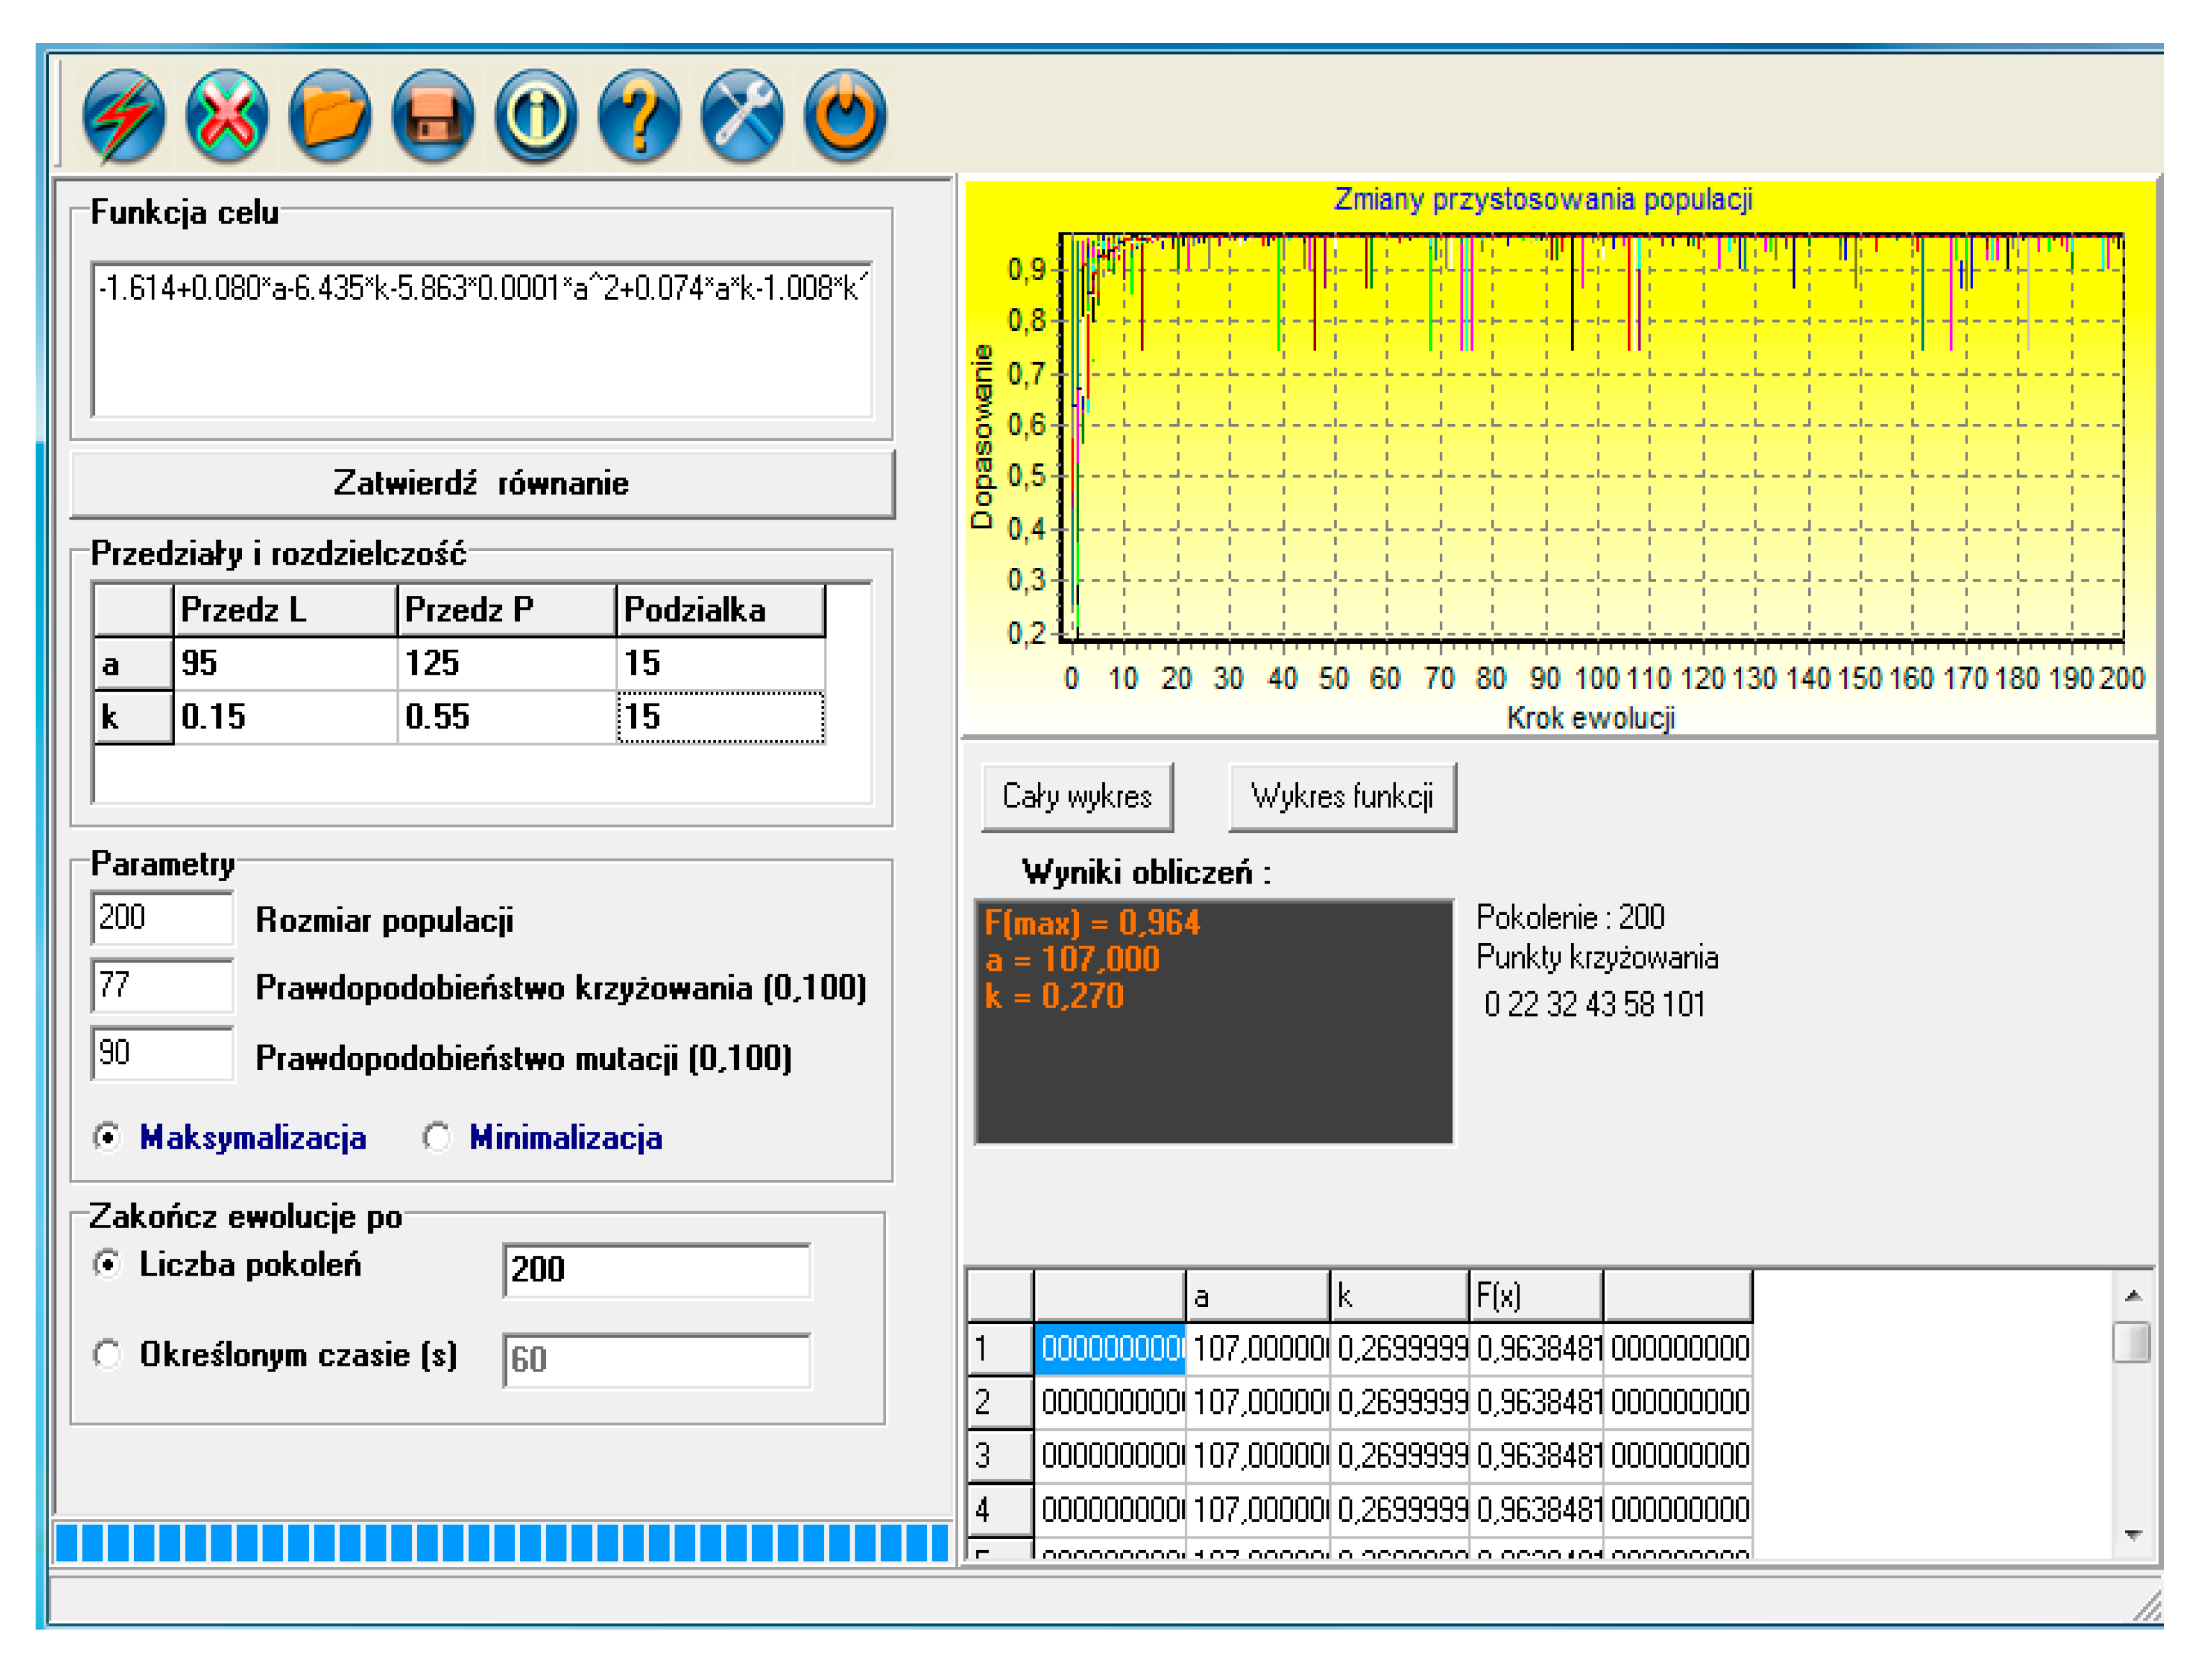Image resolution: width=2212 pixels, height=1674 pixels.
Task: Click the Cały wykres button
Action: coord(1077,797)
